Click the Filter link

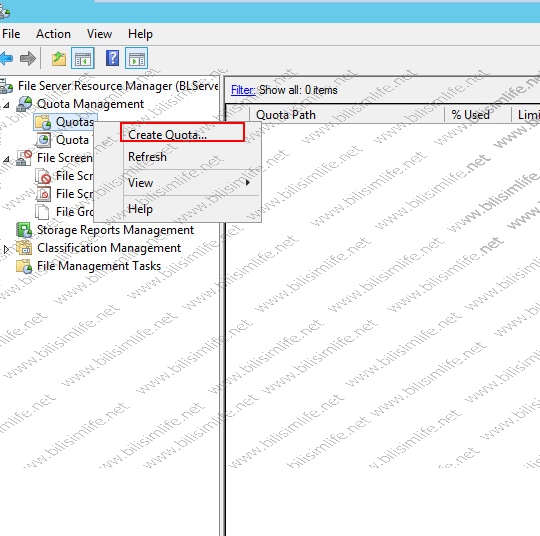point(243,90)
